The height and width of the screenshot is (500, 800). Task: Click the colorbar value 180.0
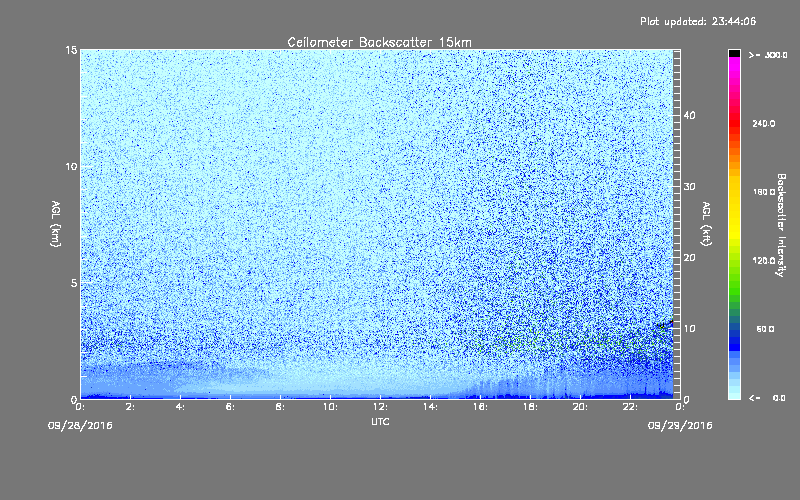click(x=763, y=192)
